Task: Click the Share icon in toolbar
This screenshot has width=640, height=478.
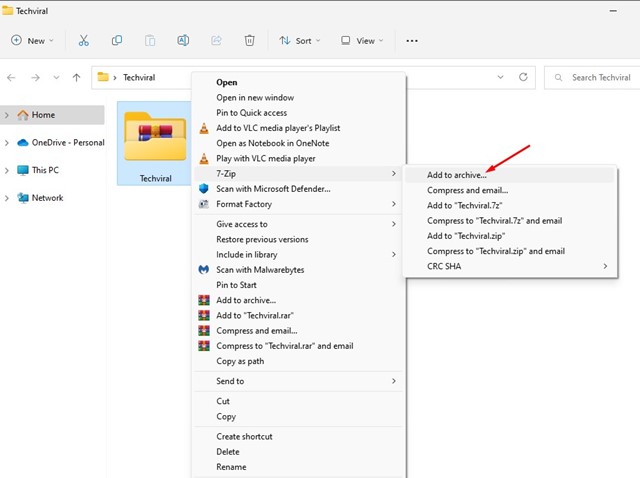Action: (x=216, y=41)
